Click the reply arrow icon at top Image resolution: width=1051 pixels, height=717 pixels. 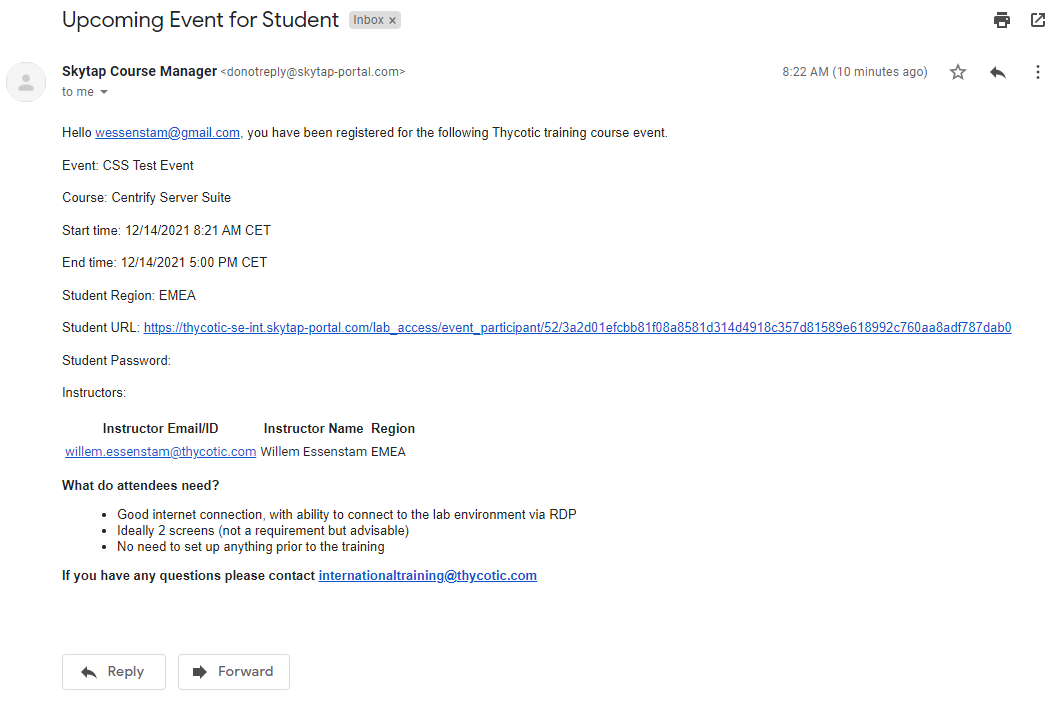[997, 72]
